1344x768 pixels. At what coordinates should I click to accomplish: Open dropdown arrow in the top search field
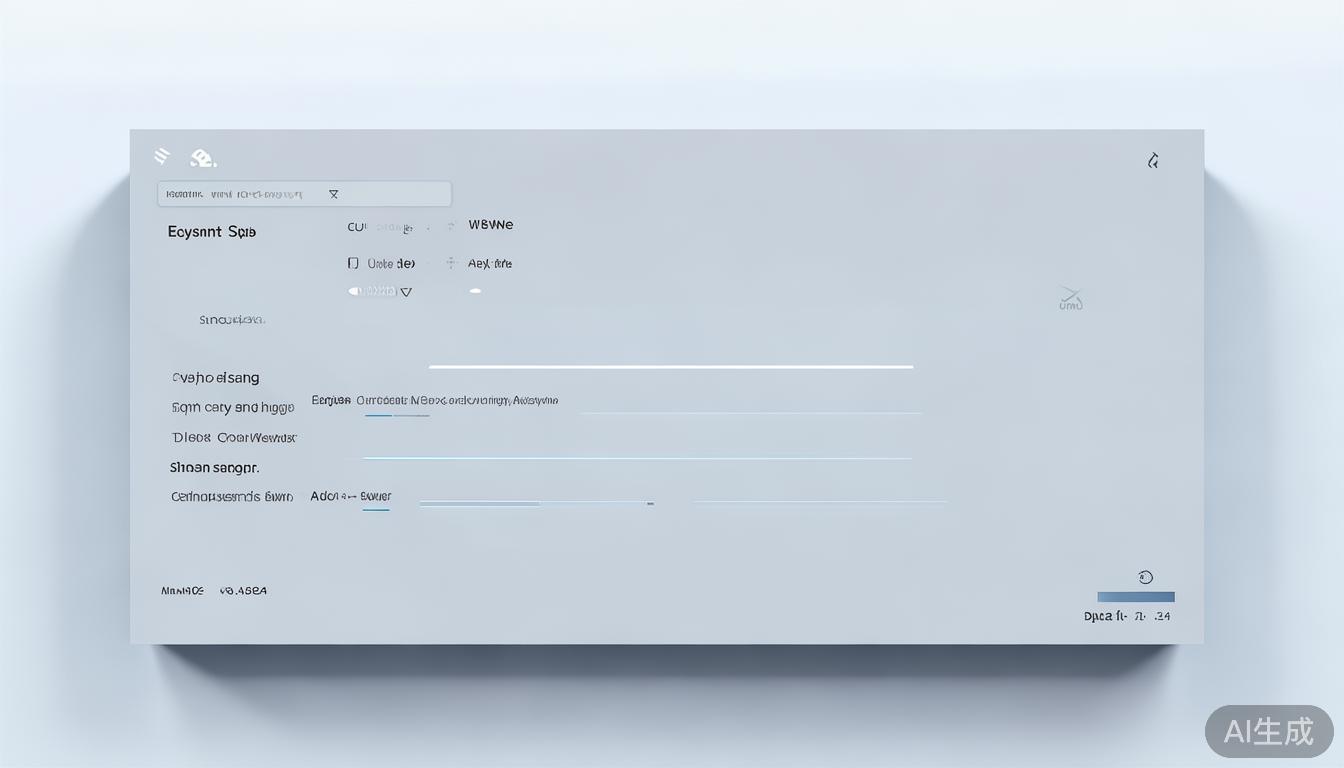(334, 194)
